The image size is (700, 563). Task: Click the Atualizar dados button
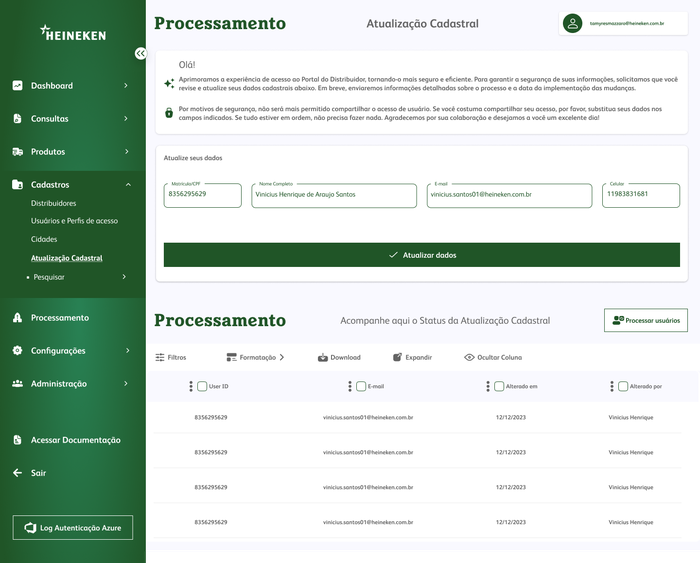coord(422,255)
